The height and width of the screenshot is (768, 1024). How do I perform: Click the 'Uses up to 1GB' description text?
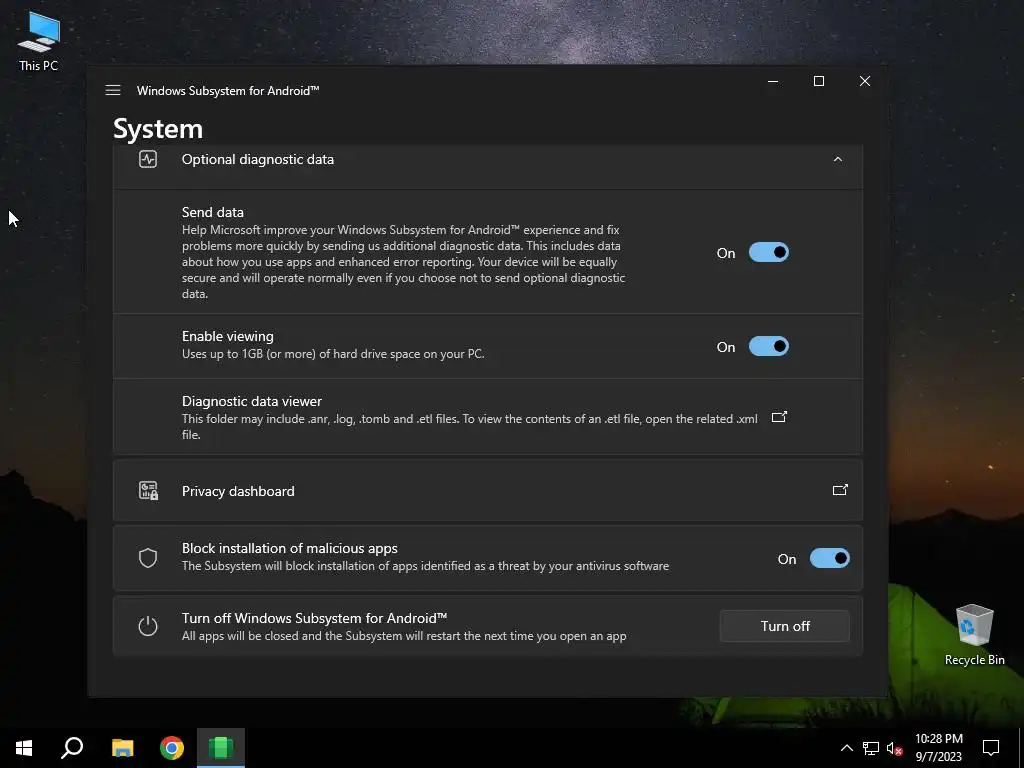pyautogui.click(x=333, y=354)
